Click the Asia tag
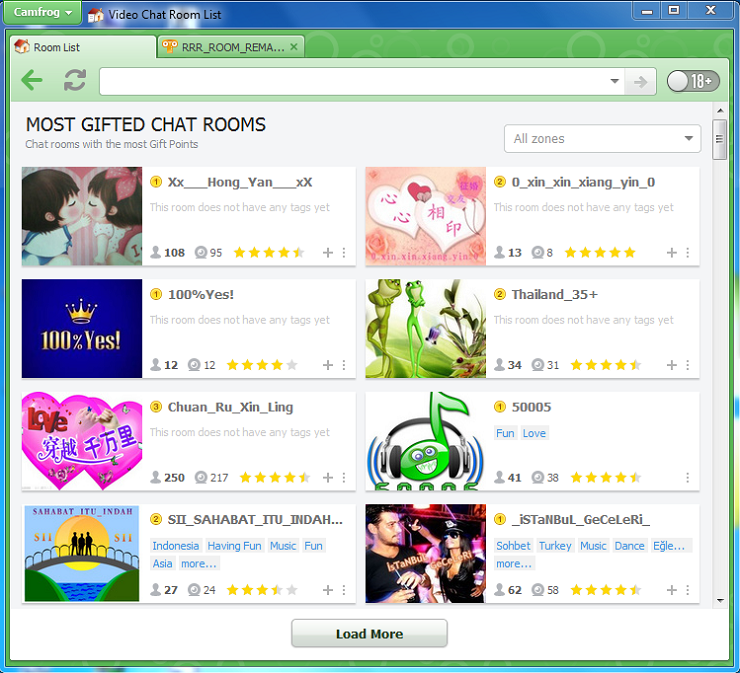Image resolution: width=740 pixels, height=673 pixels. (x=162, y=564)
